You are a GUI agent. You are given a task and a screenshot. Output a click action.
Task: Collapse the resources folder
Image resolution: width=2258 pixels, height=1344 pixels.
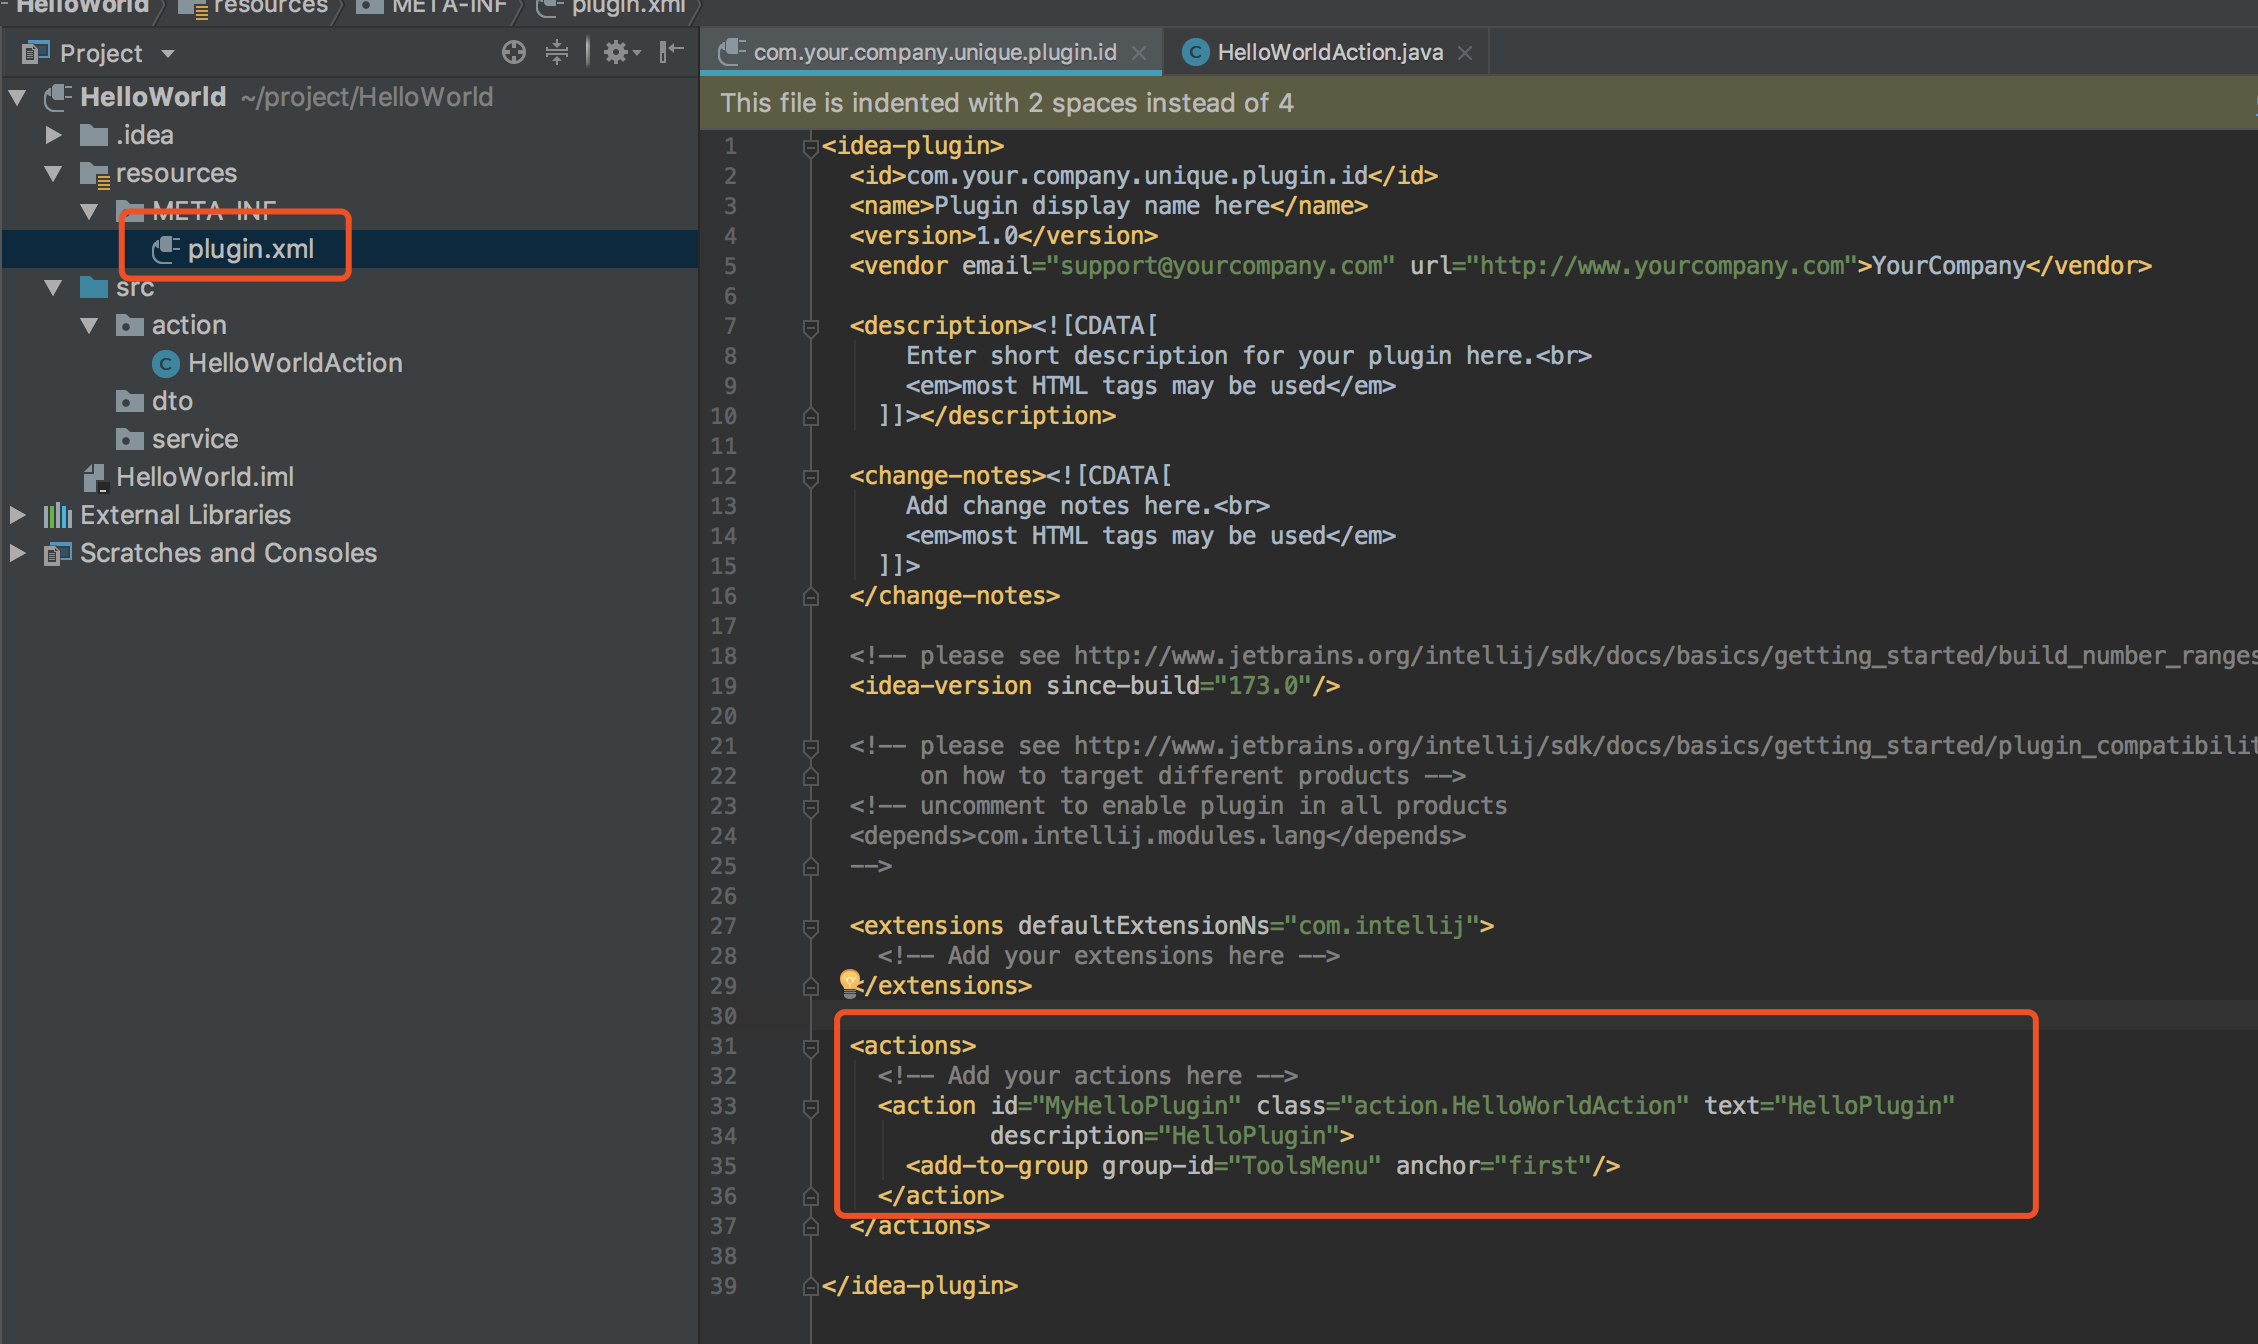coord(54,174)
